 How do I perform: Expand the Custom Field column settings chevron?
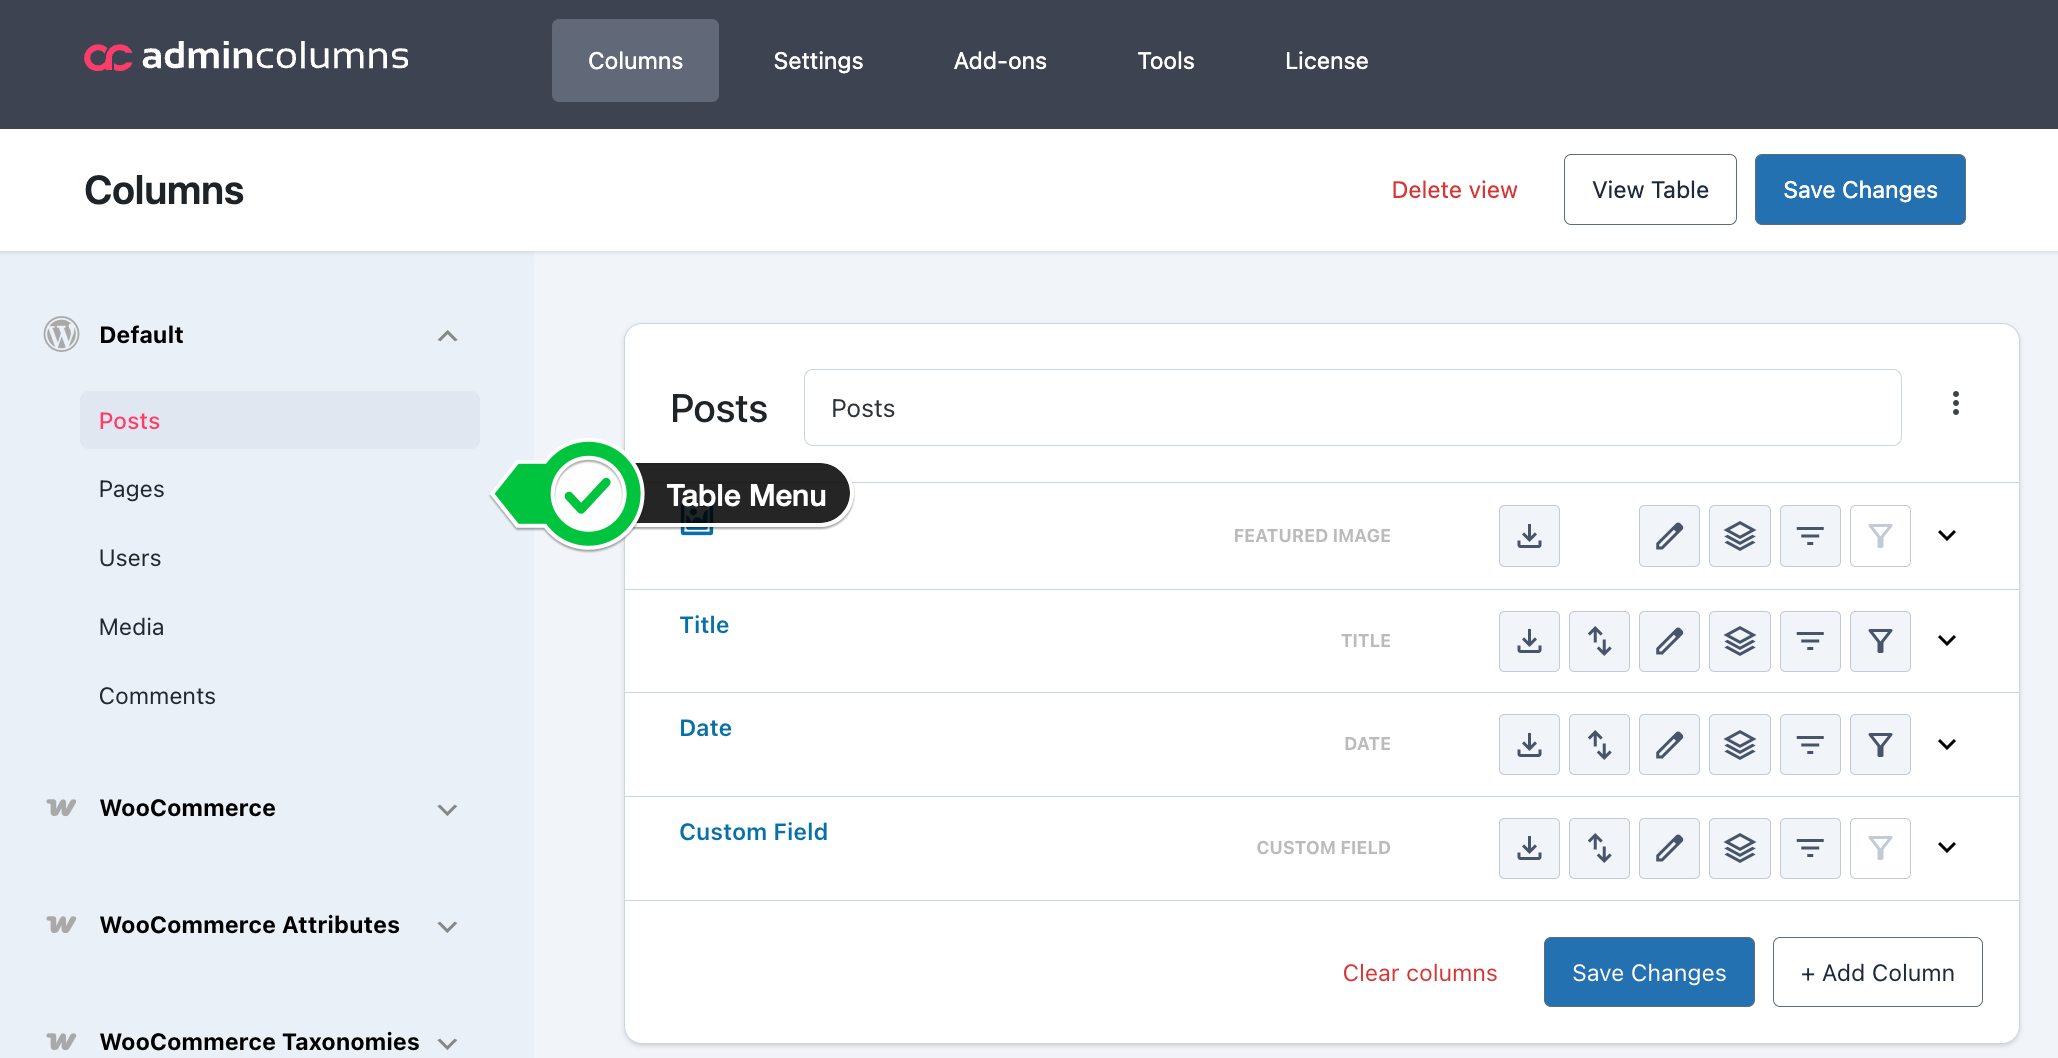1946,848
